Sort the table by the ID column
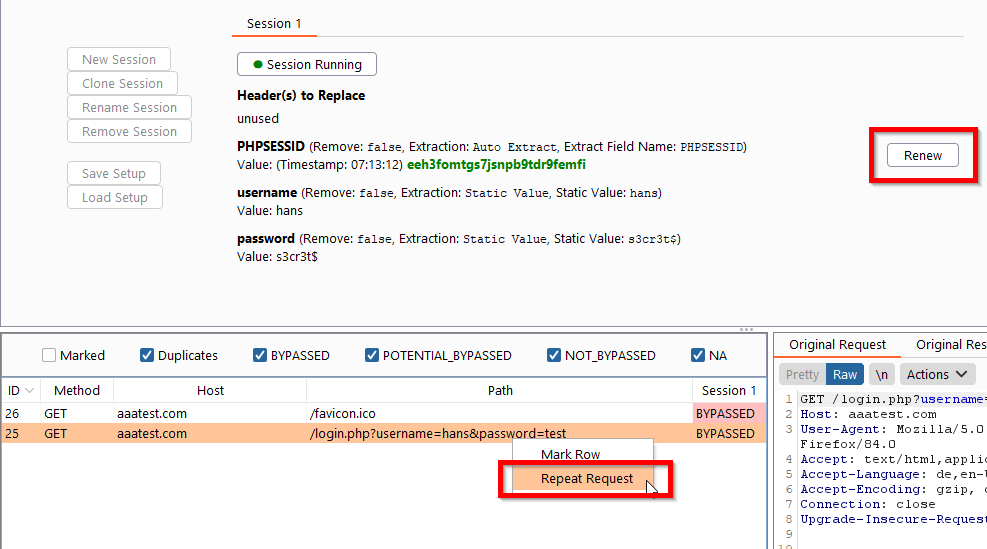The image size is (987, 549). coord(21,390)
